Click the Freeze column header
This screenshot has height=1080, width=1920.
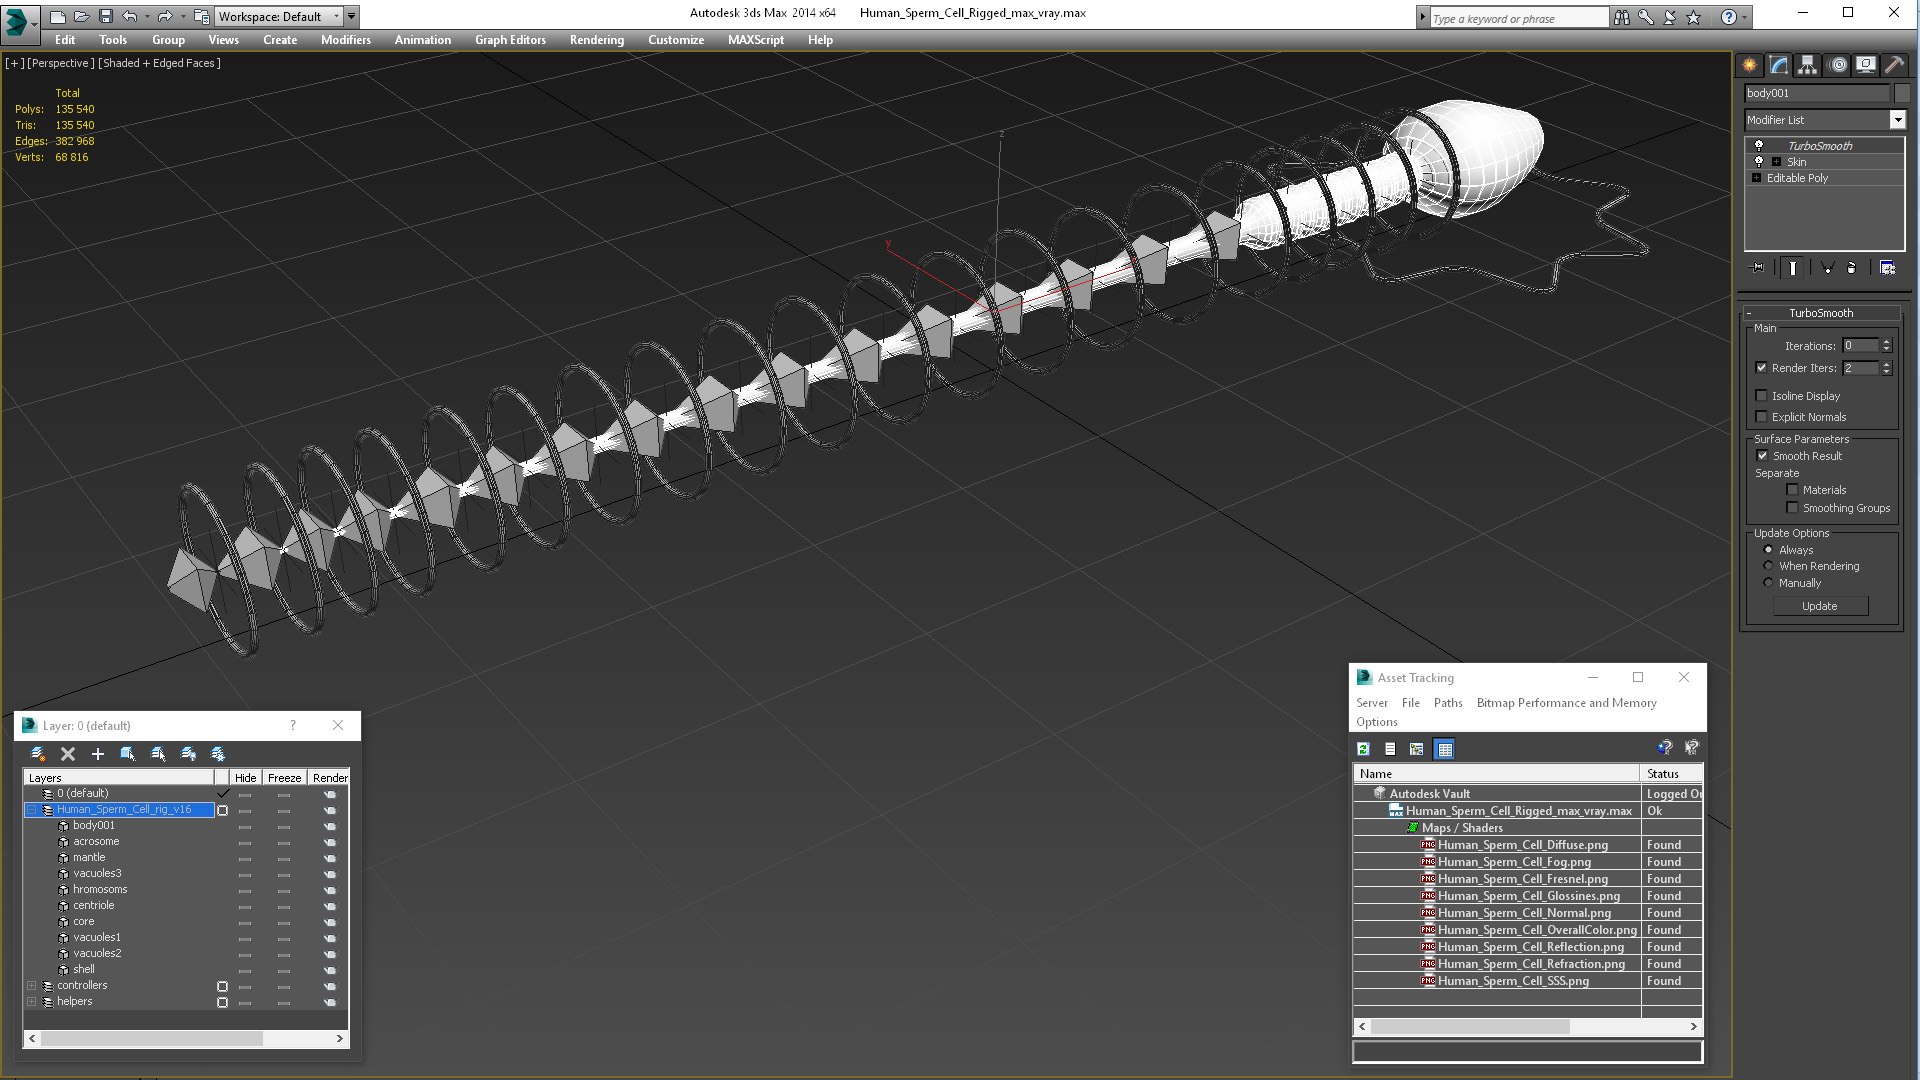[x=284, y=778]
